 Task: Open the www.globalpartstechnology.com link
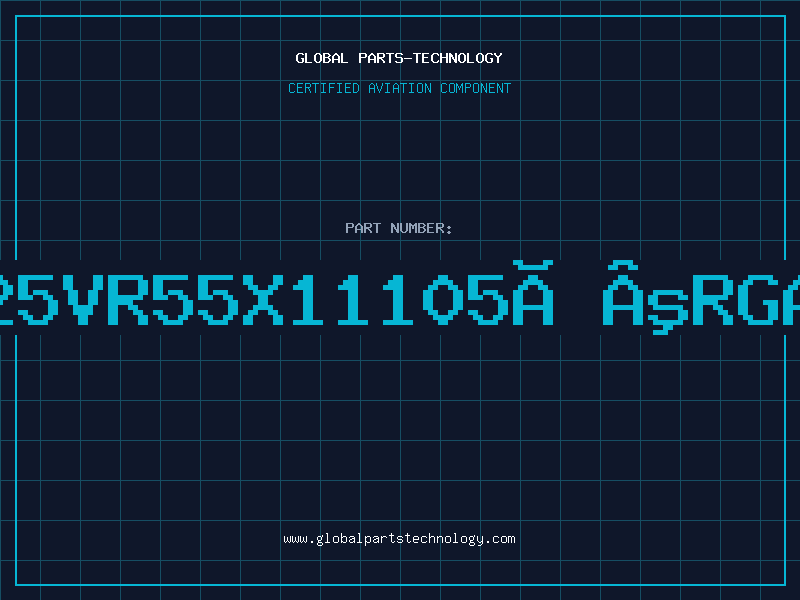[x=399, y=539]
